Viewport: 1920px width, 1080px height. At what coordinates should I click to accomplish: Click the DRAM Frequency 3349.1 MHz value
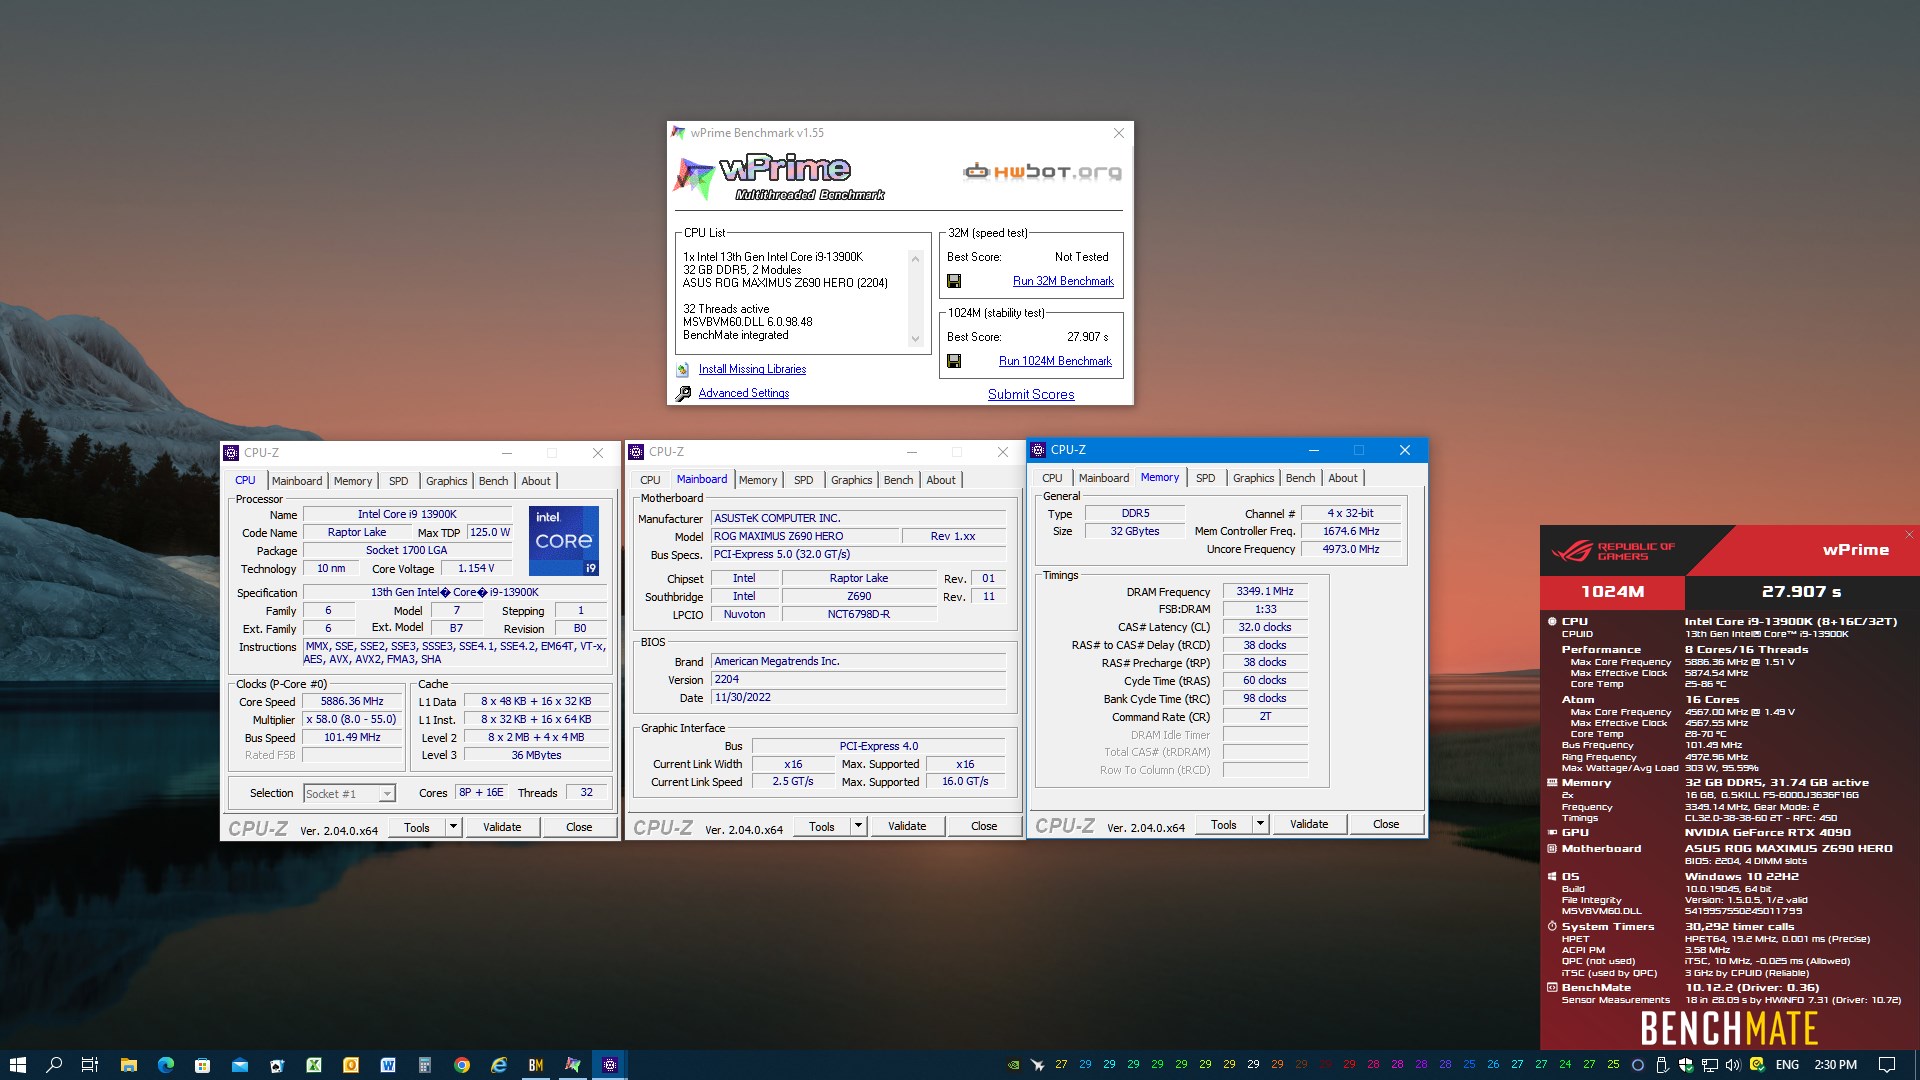[x=1265, y=592]
